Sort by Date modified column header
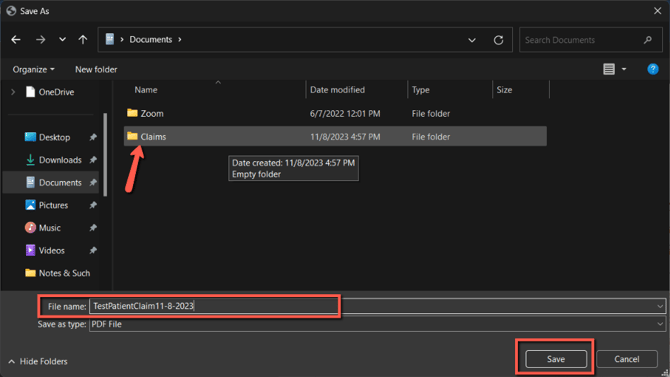Image resolution: width=670 pixels, height=377 pixels. pos(337,90)
